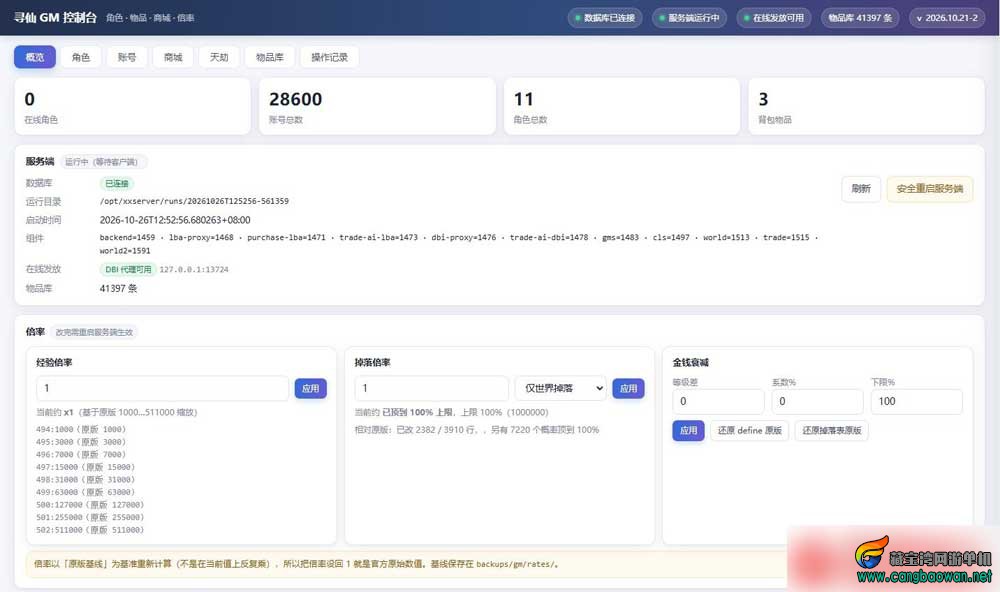
Task: Click the 安全重启服务端 button
Action: click(x=930, y=189)
